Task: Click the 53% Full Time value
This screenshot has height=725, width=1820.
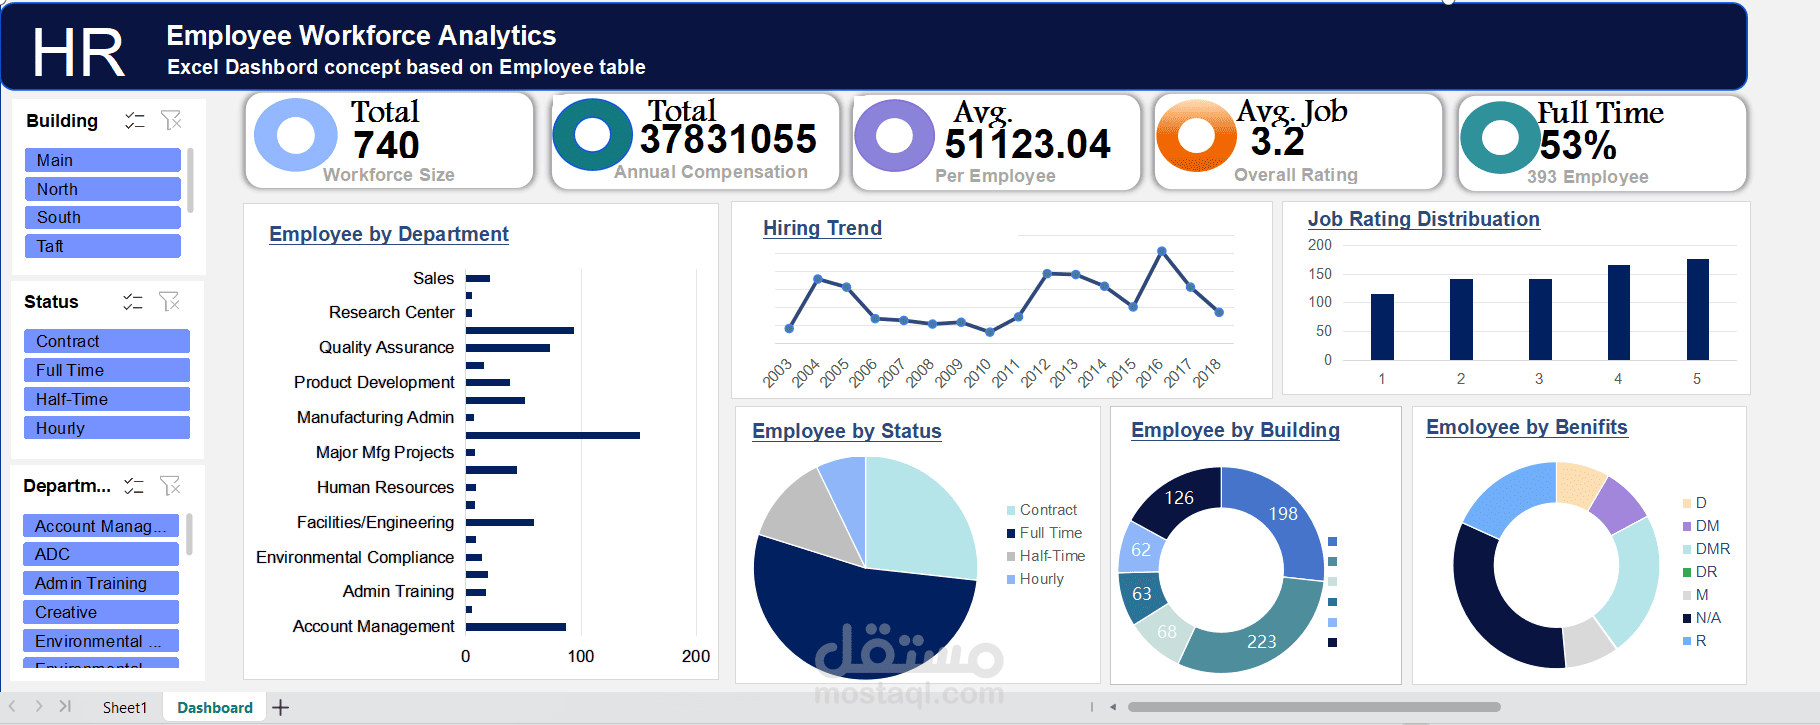Action: (x=1578, y=146)
